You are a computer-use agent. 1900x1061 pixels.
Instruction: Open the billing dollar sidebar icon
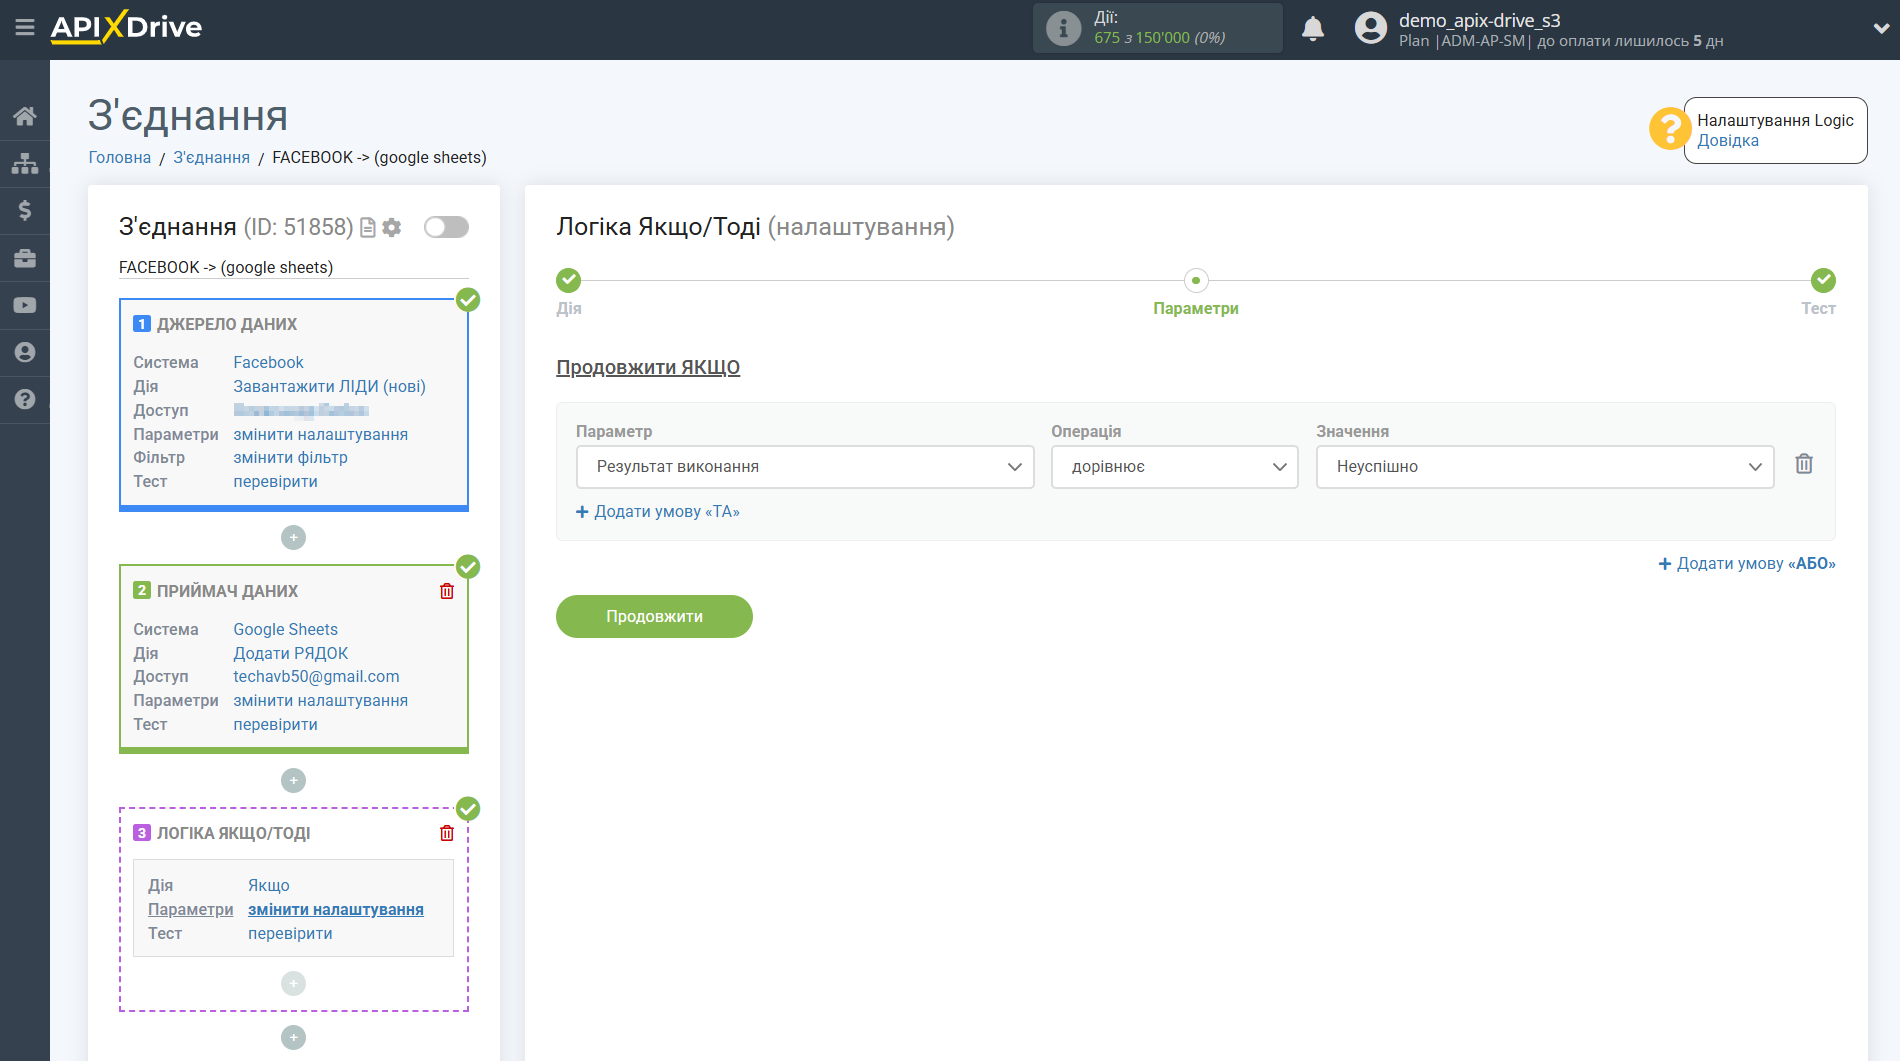click(x=25, y=210)
